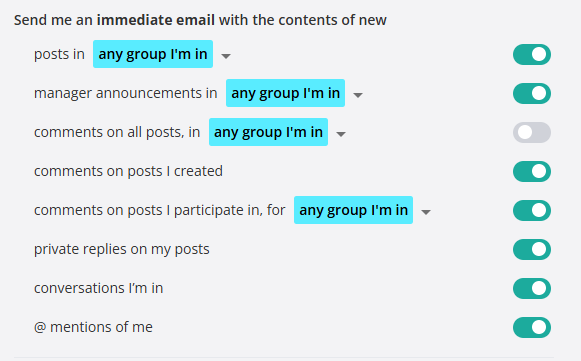Open the arrow next to comments on all posts group
This screenshot has width=581, height=361.
point(341,134)
